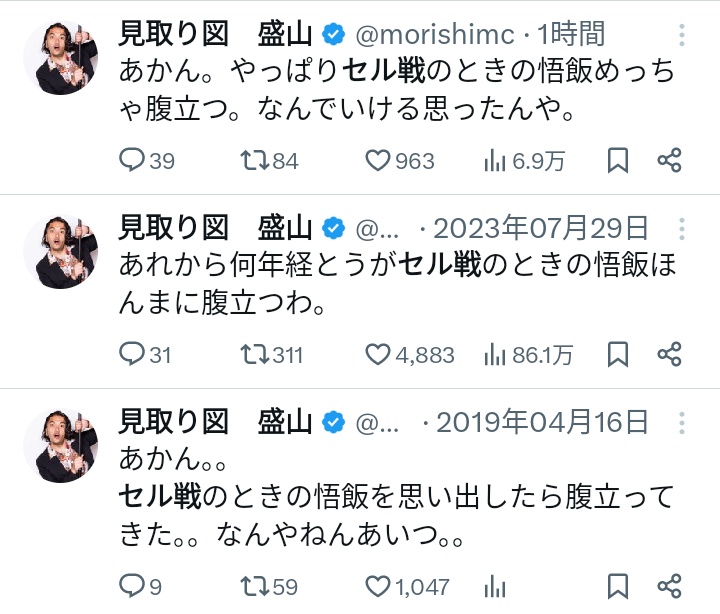Bookmark the 2023年07月29日 tweet
720x614 pixels.
pos(618,354)
